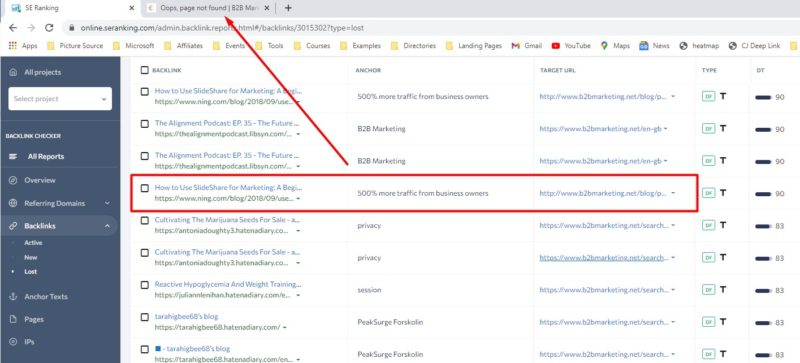Click DT bar in session anchor row
800x363 pixels.
763,291
